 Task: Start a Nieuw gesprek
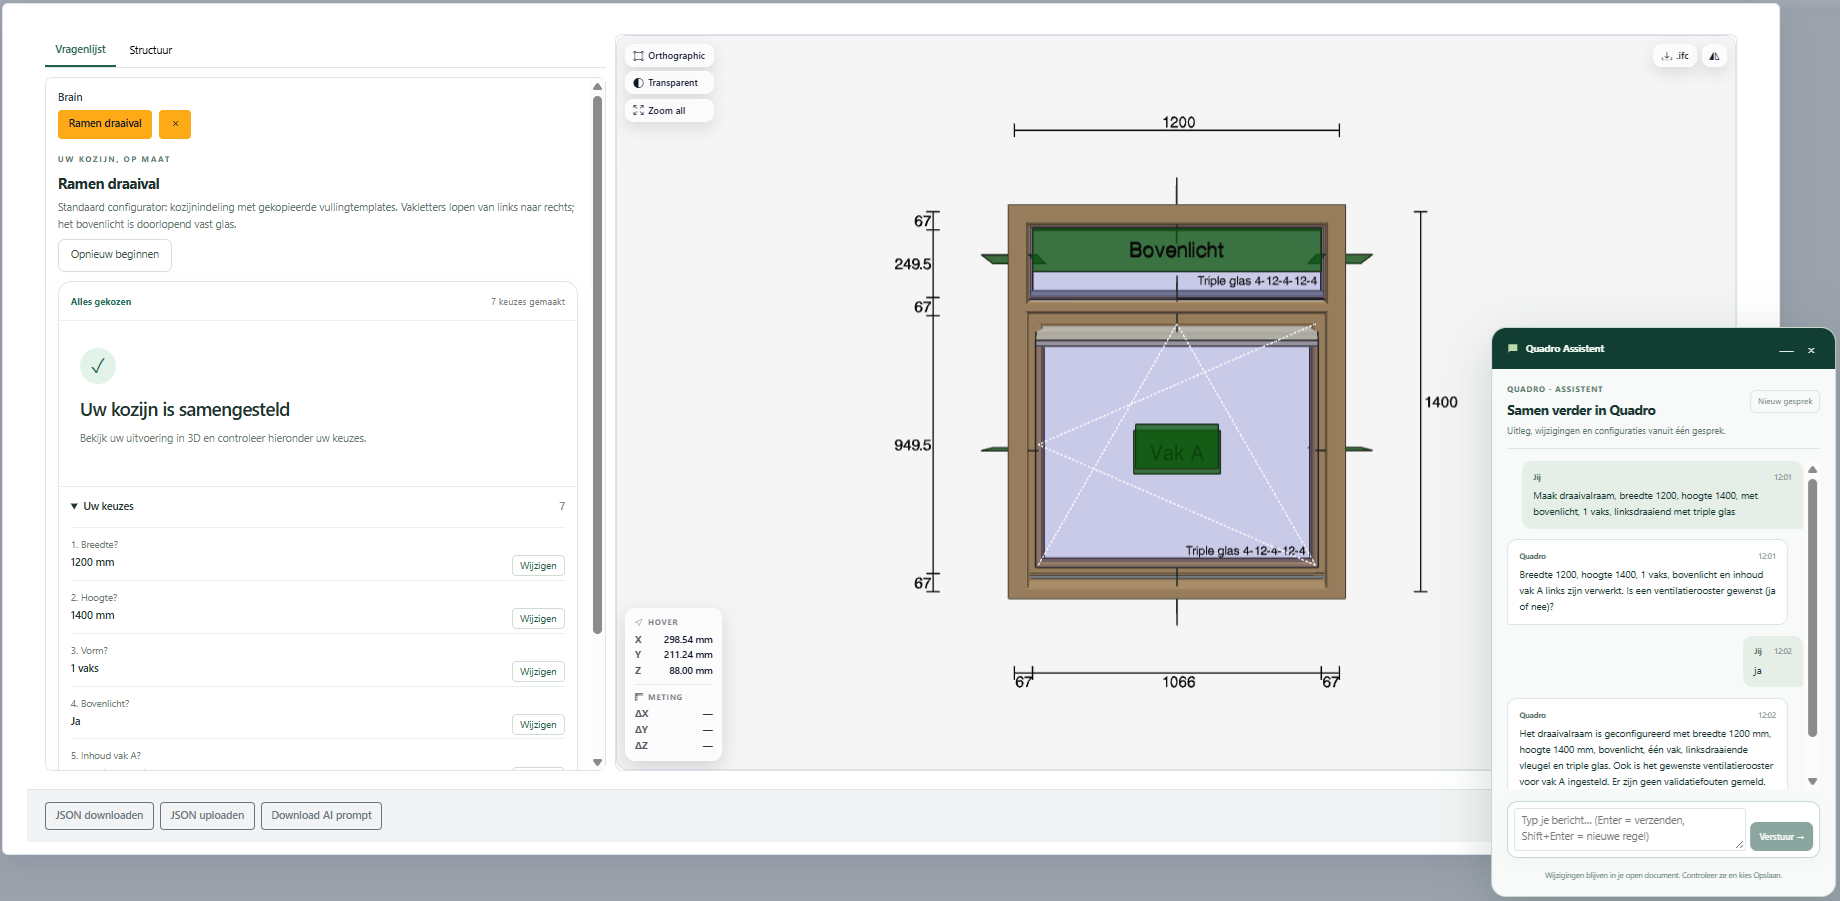click(1785, 402)
